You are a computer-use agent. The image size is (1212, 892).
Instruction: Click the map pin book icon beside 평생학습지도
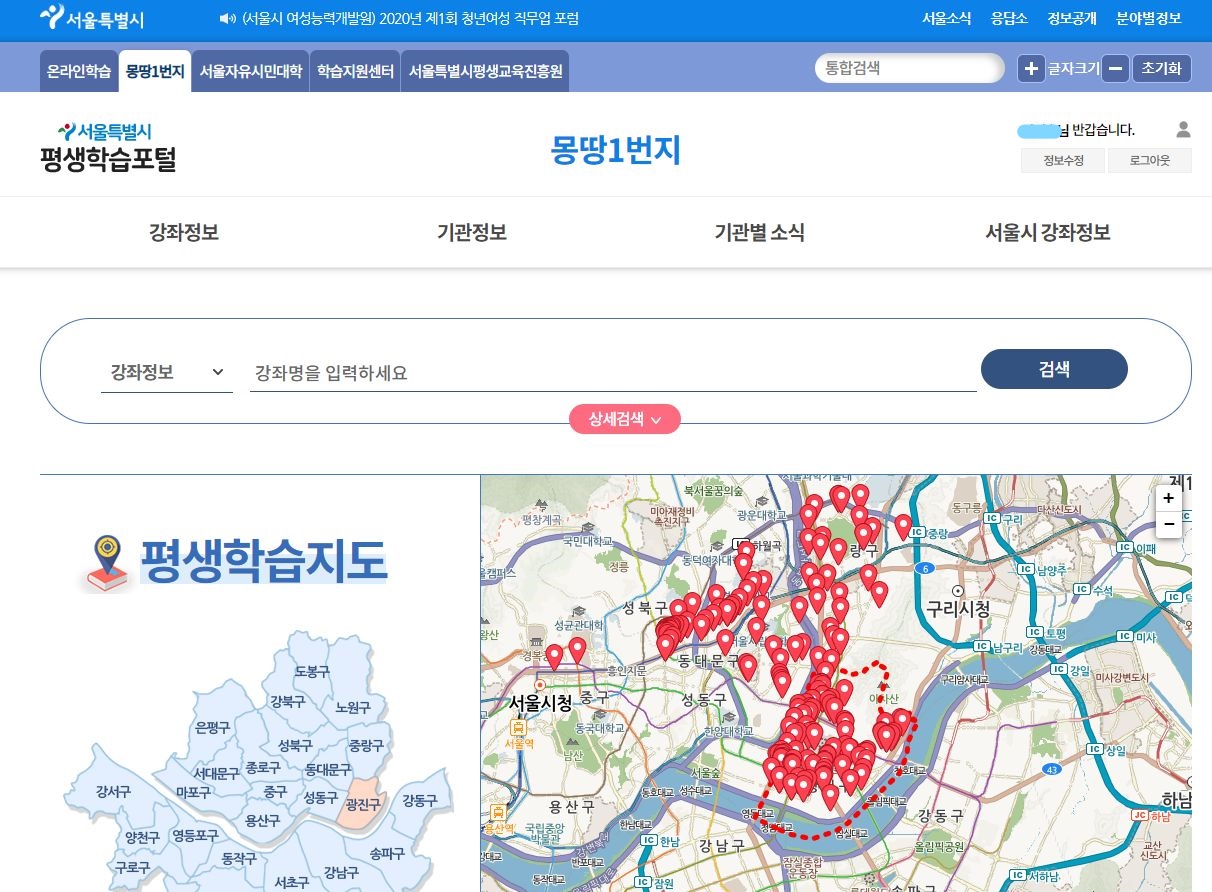click(108, 563)
